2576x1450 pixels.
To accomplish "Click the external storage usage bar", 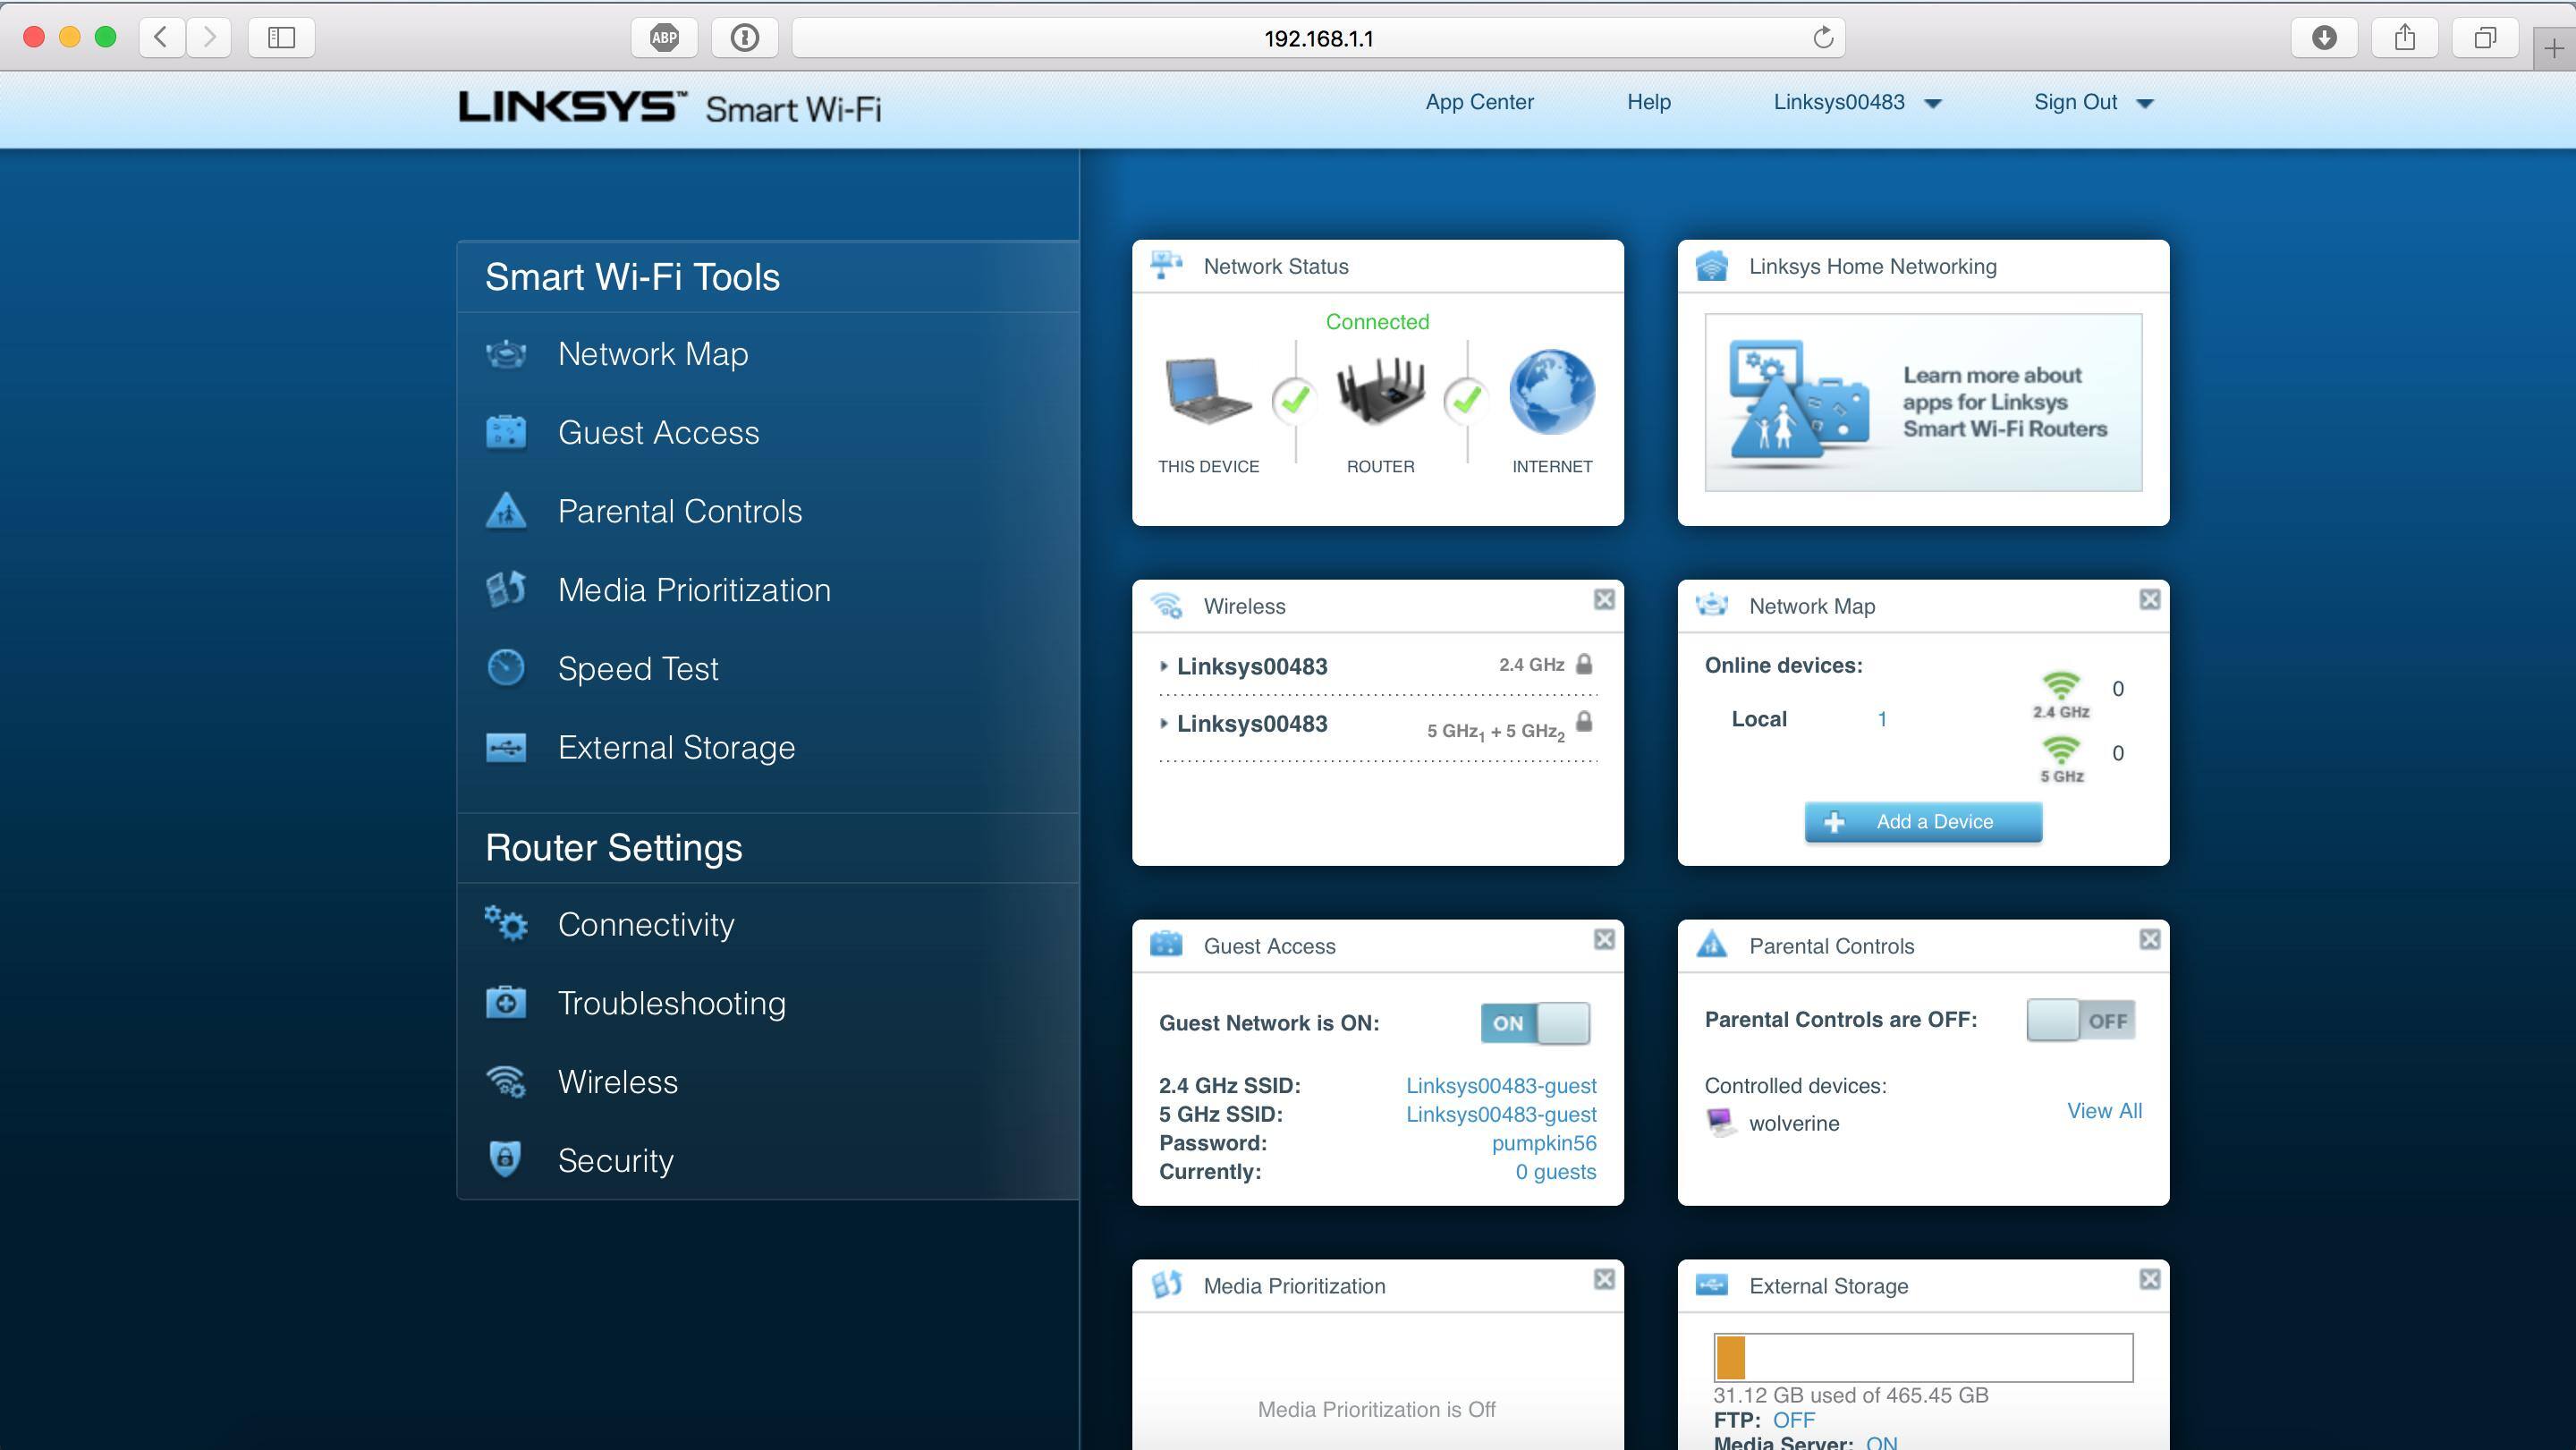I will pyautogui.click(x=1923, y=1357).
